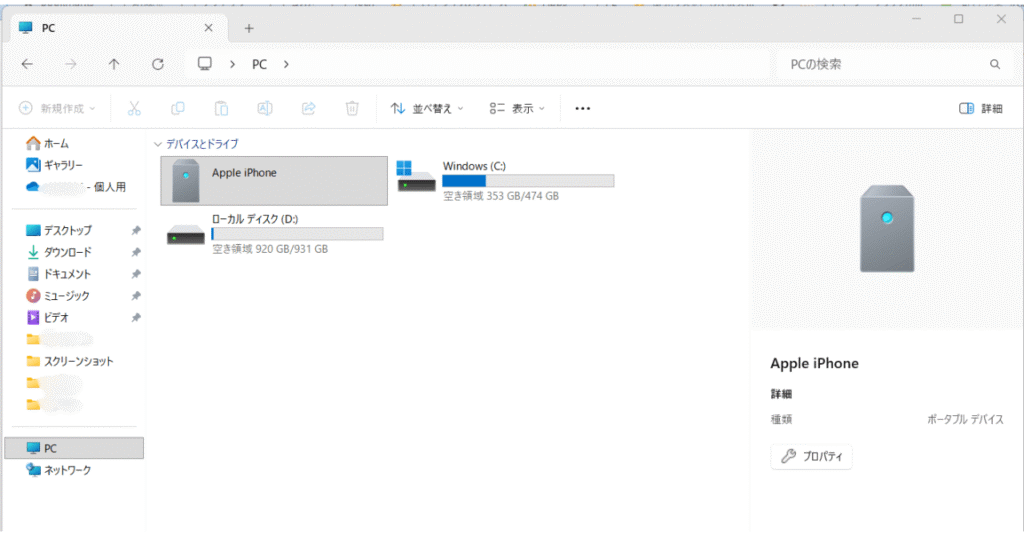1024x536 pixels.
Task: Open the 表示 view dropdown
Action: pyautogui.click(x=518, y=108)
